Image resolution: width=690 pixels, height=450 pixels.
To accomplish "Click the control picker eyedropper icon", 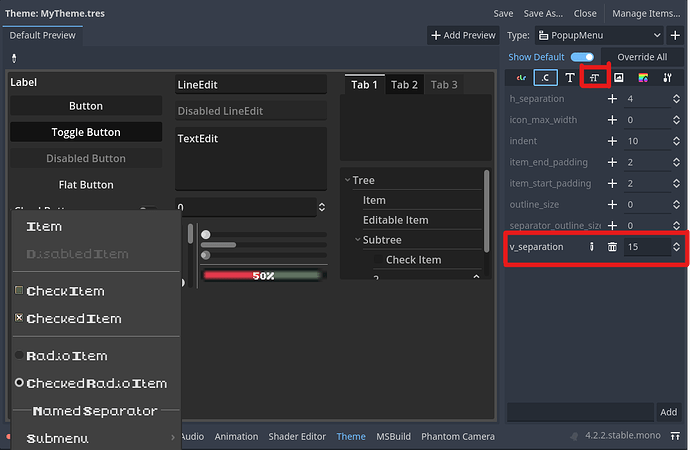I will pos(14,58).
